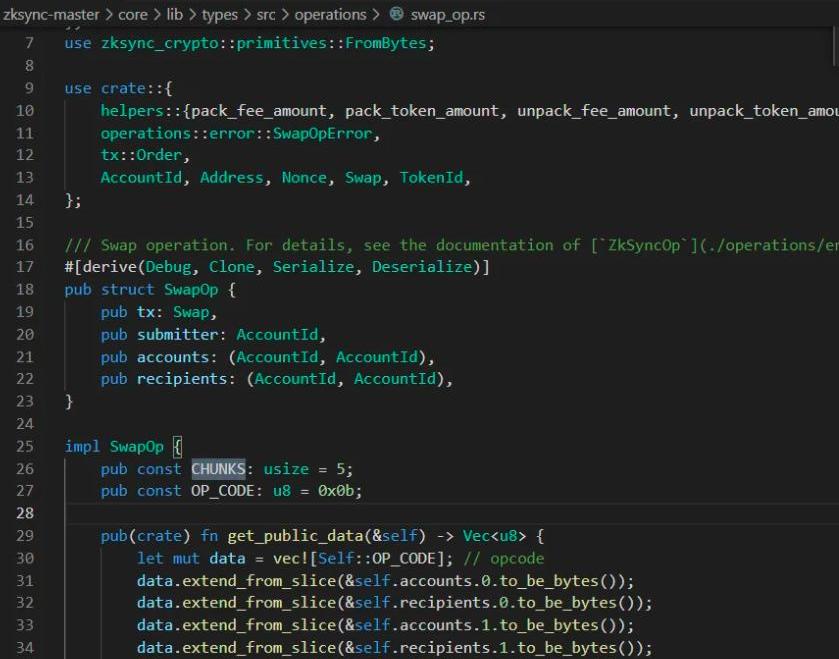The width and height of the screenshot is (839, 659).
Task: Click line number 25 in the gutter
Action: tap(25, 446)
